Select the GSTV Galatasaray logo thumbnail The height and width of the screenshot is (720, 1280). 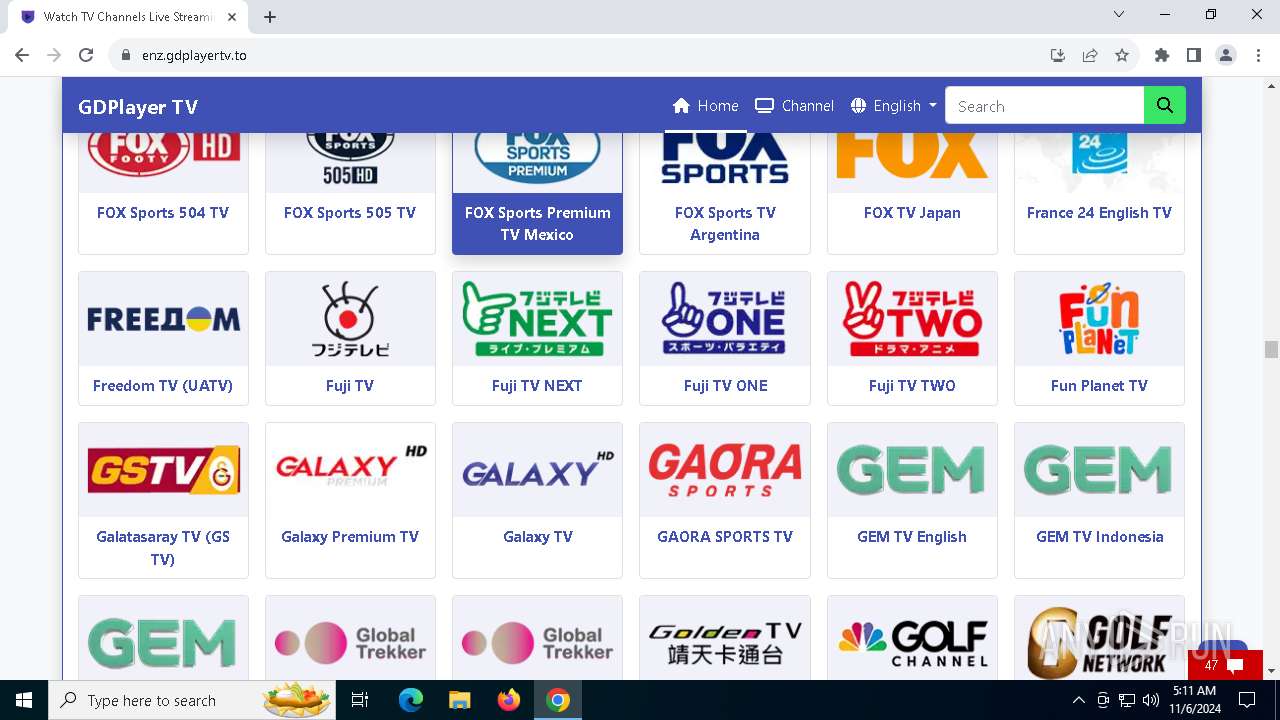163,470
